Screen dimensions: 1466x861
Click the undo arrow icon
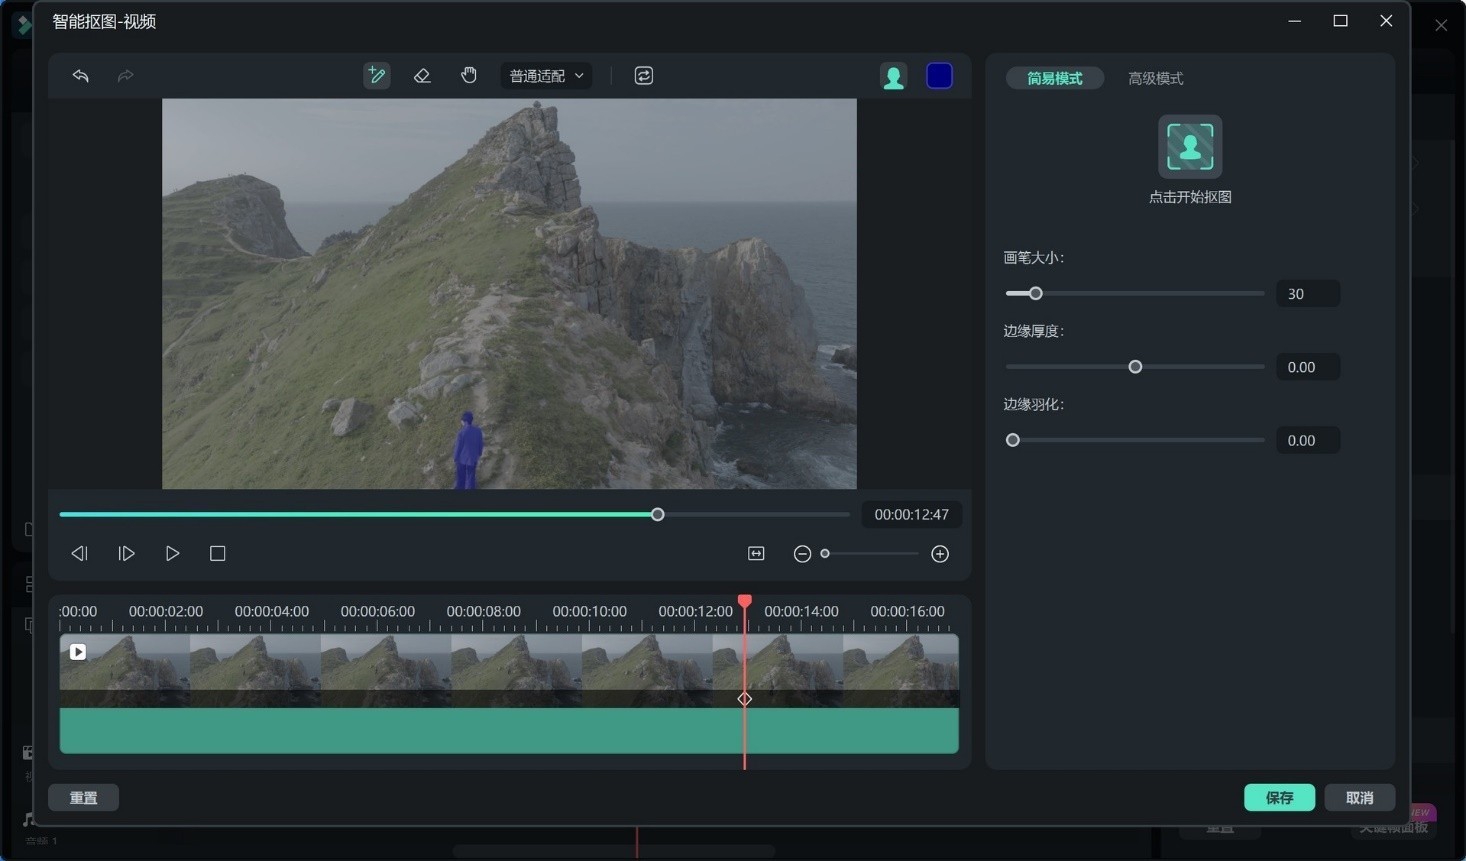point(81,76)
